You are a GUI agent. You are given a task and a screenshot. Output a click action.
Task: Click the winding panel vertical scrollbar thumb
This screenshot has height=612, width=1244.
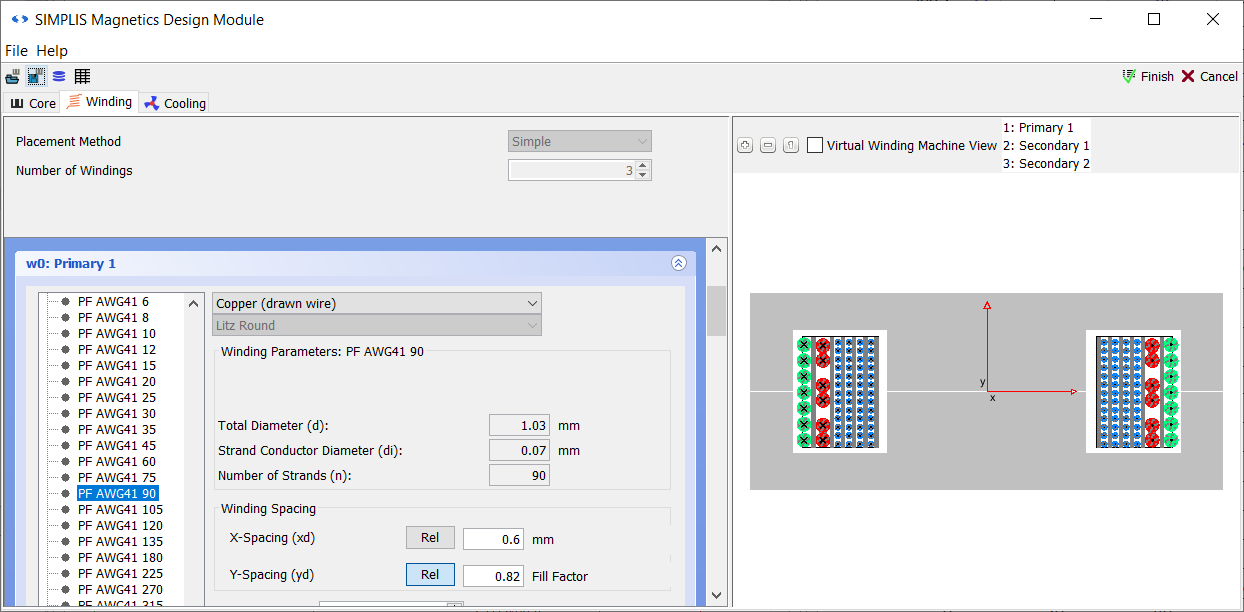click(716, 310)
